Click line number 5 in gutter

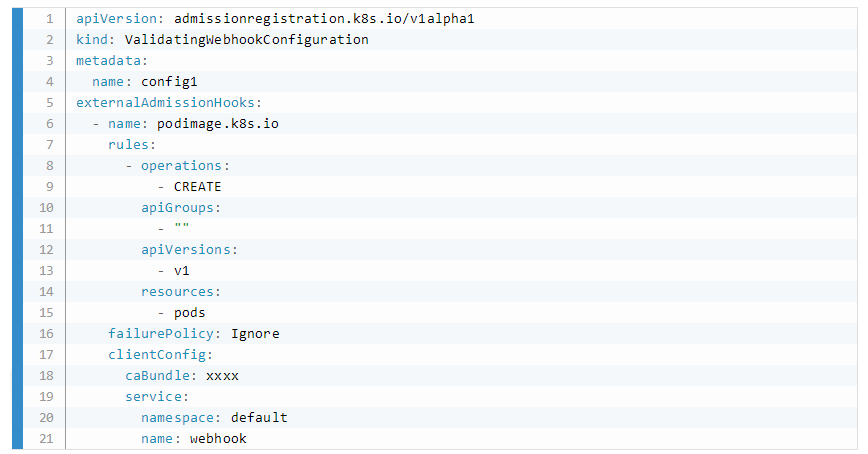[49, 103]
